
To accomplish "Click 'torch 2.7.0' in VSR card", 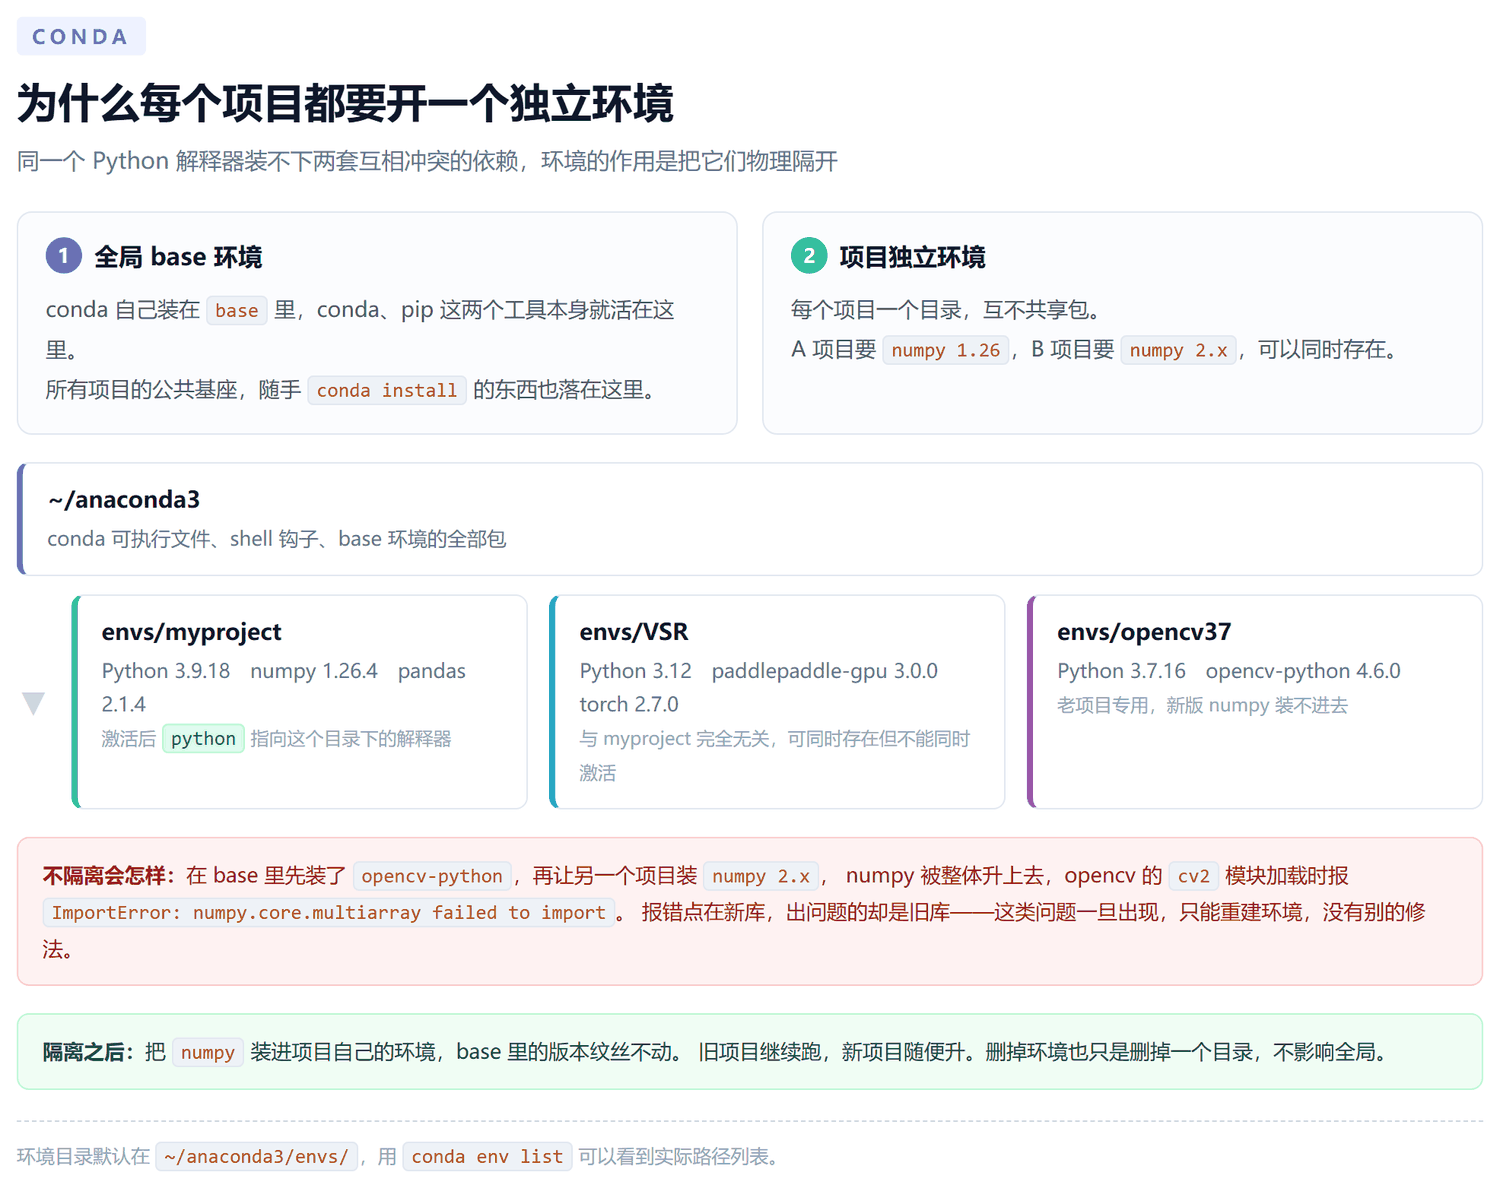I will [629, 705].
